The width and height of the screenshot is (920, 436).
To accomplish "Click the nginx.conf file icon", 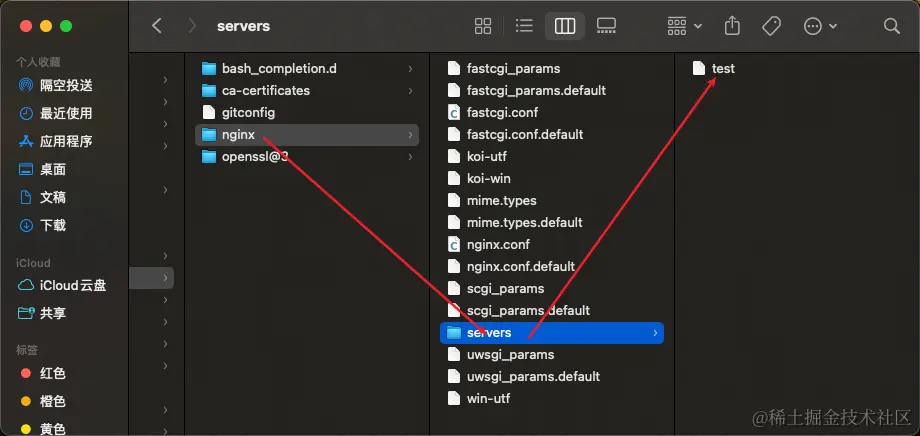I will click(x=454, y=244).
